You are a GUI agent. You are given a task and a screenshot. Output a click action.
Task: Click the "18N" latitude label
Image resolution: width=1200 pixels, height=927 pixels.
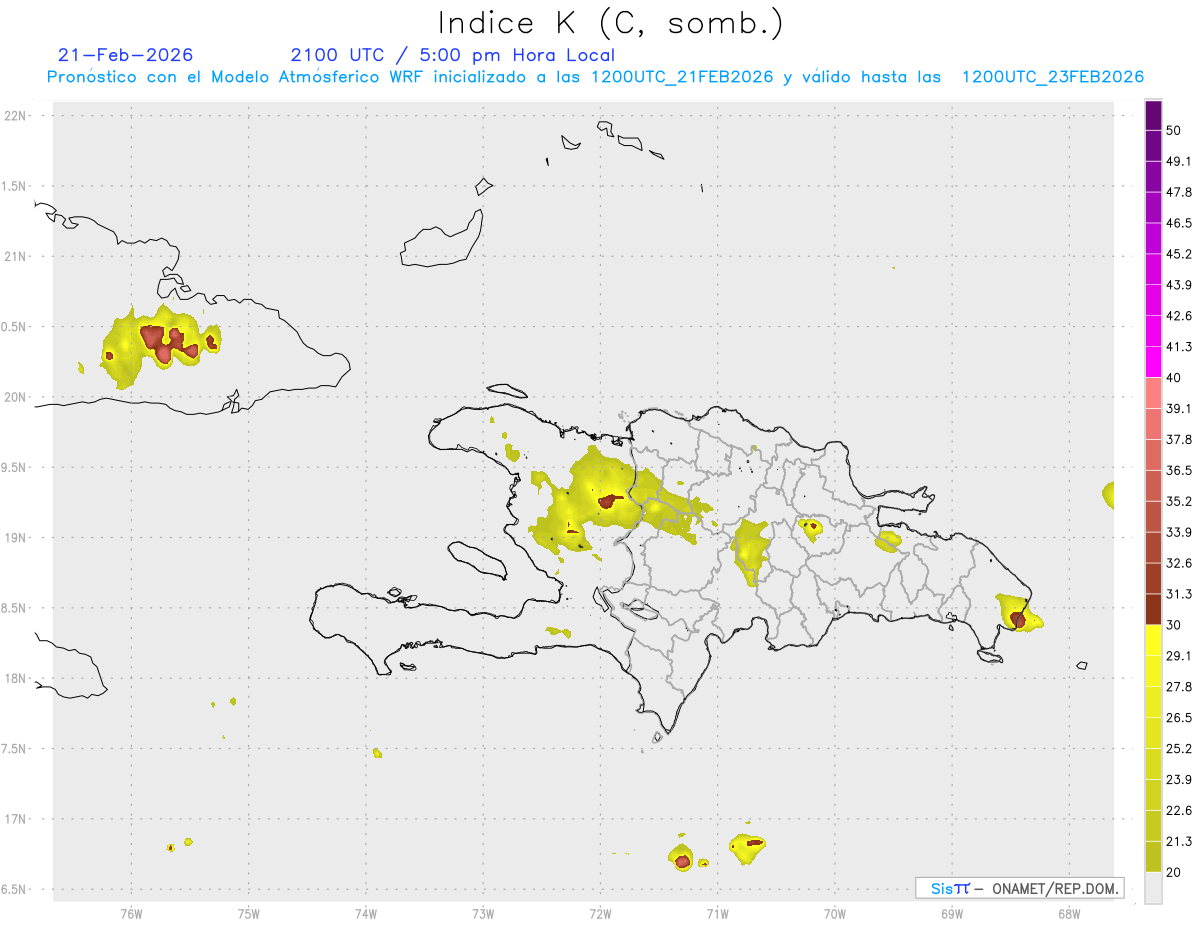click(x=16, y=679)
